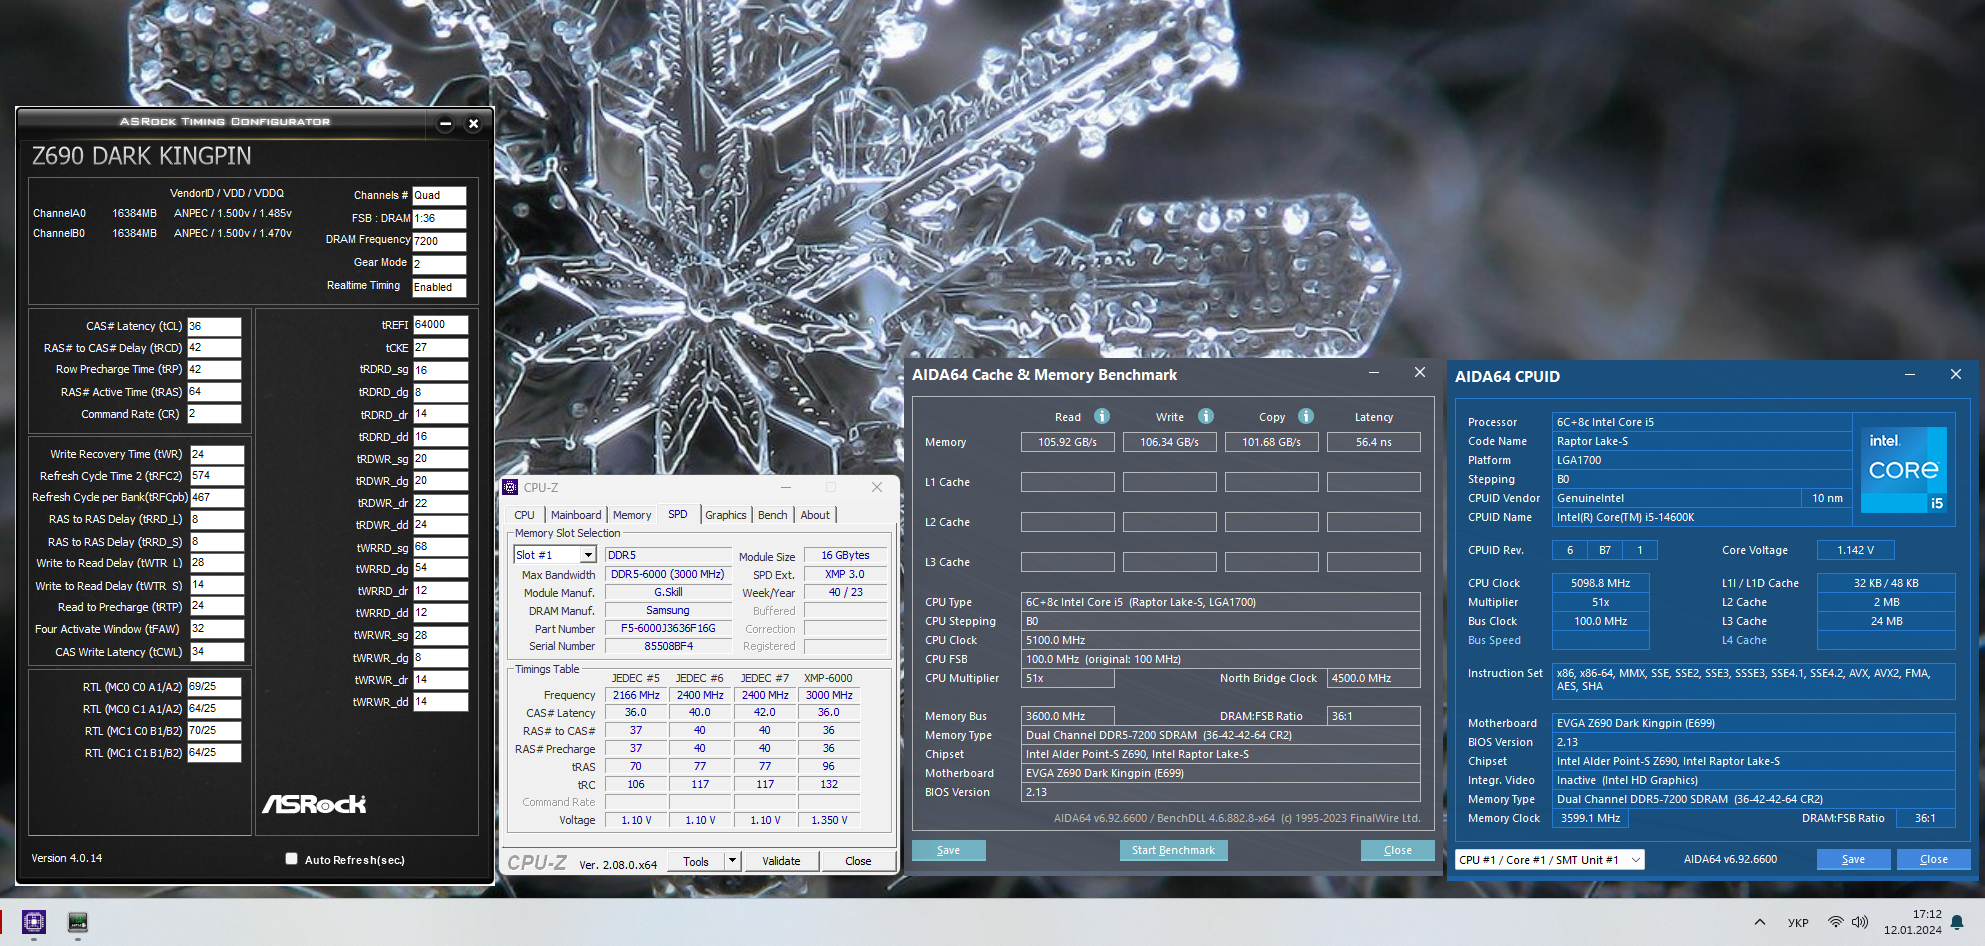Open the memory monitor taskbar icon
Viewport: 1985px width, 946px height.
[x=78, y=922]
